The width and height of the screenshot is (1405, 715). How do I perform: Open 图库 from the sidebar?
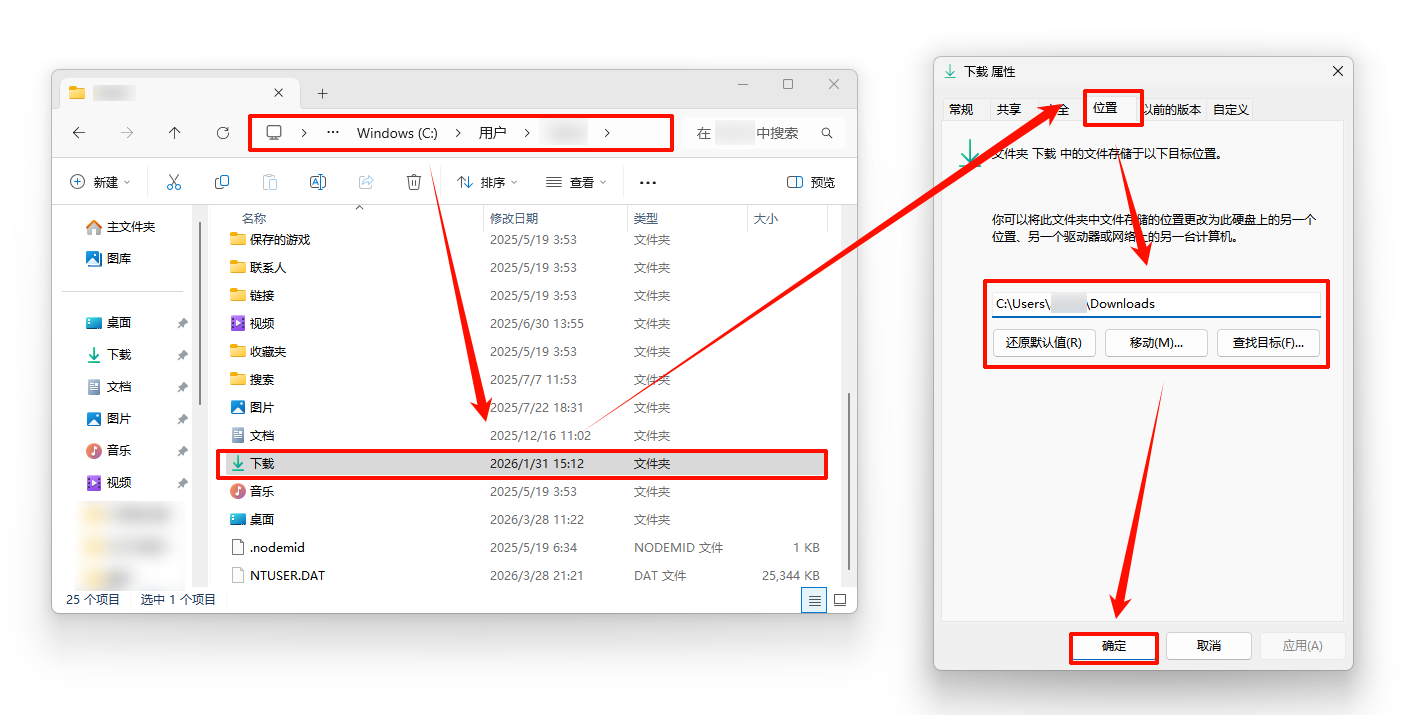click(x=112, y=258)
